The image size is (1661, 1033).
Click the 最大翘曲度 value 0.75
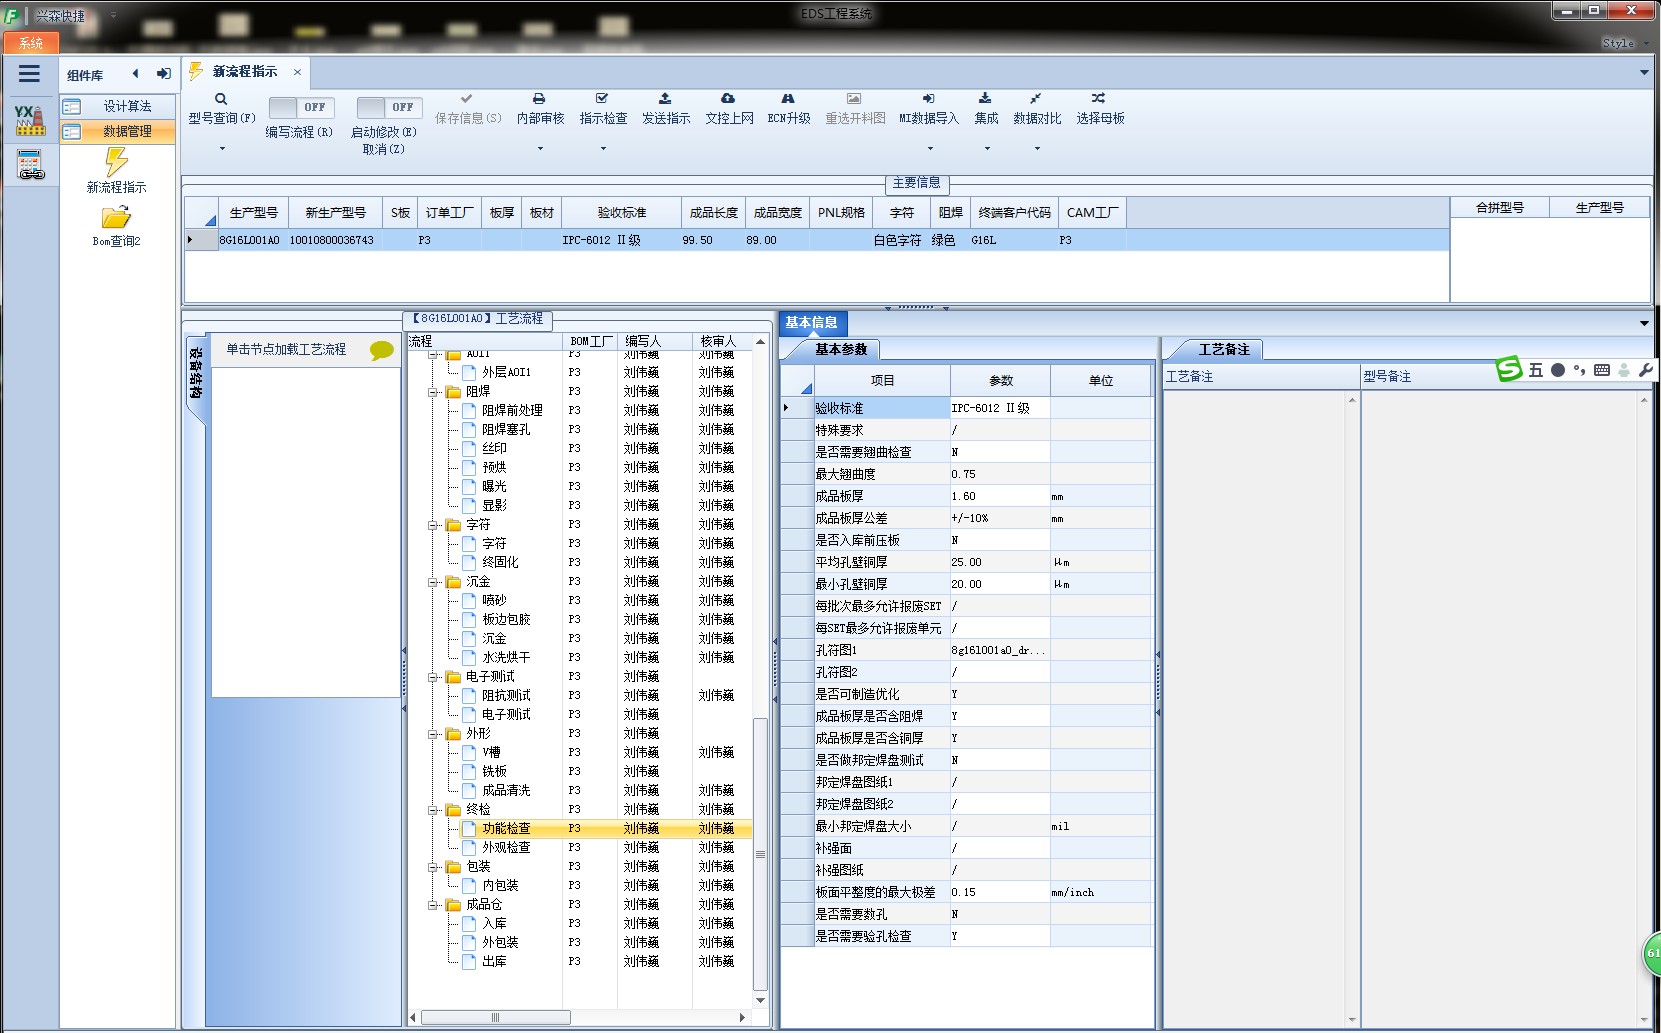click(999, 474)
